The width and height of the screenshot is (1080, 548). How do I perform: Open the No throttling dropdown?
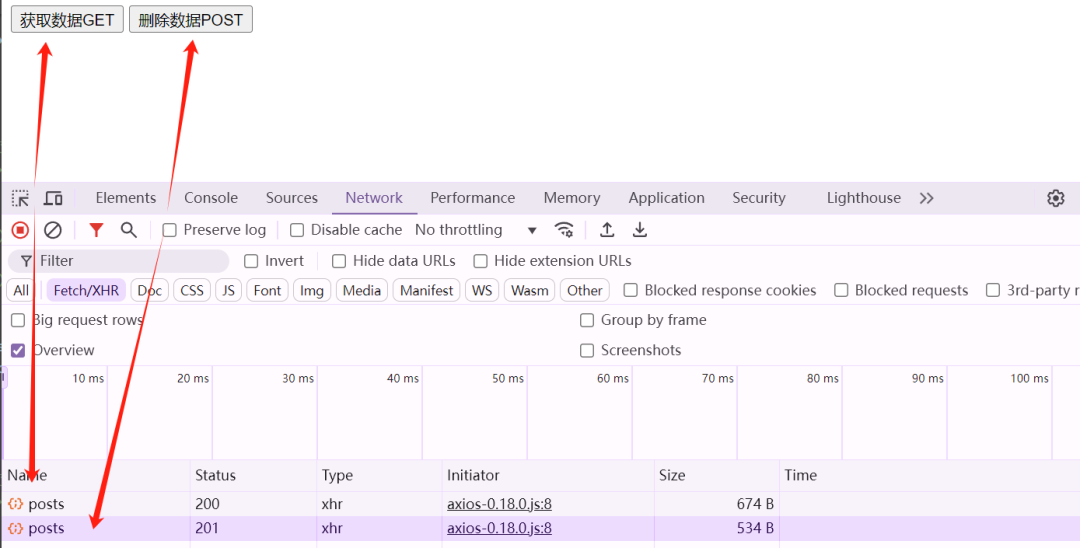(x=476, y=230)
